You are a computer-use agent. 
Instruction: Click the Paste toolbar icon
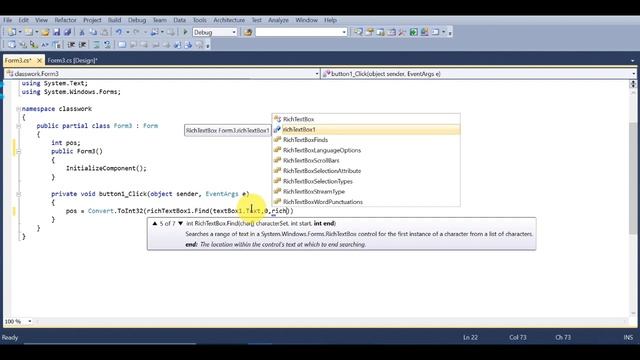[x=104, y=32]
